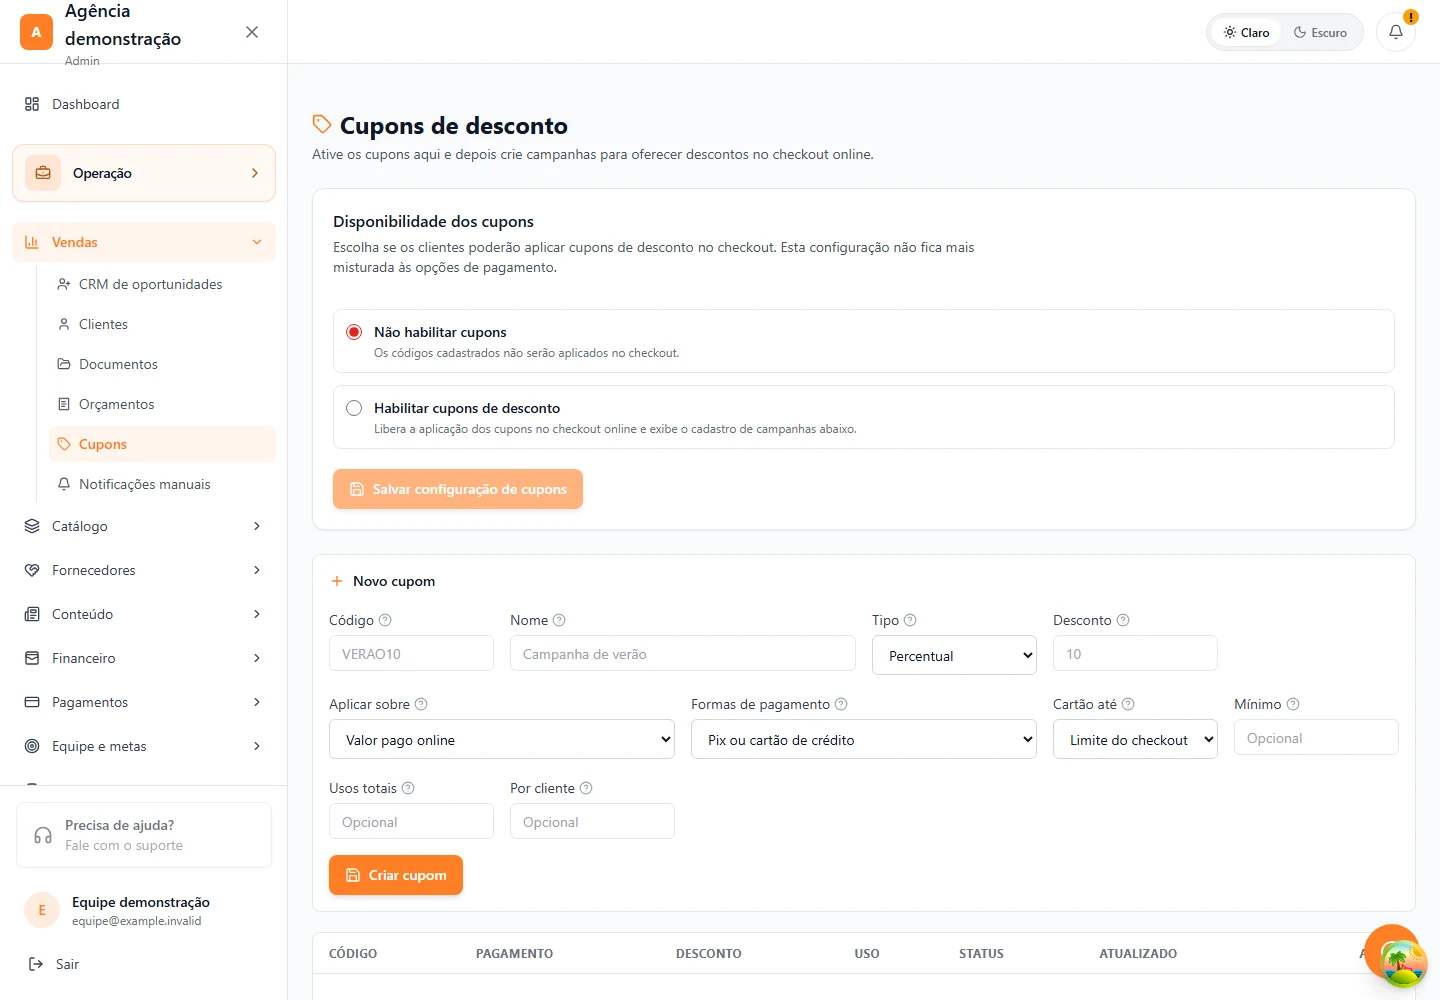This screenshot has height=1000, width=1440.
Task: Click Sair to log out
Action: pyautogui.click(x=54, y=964)
